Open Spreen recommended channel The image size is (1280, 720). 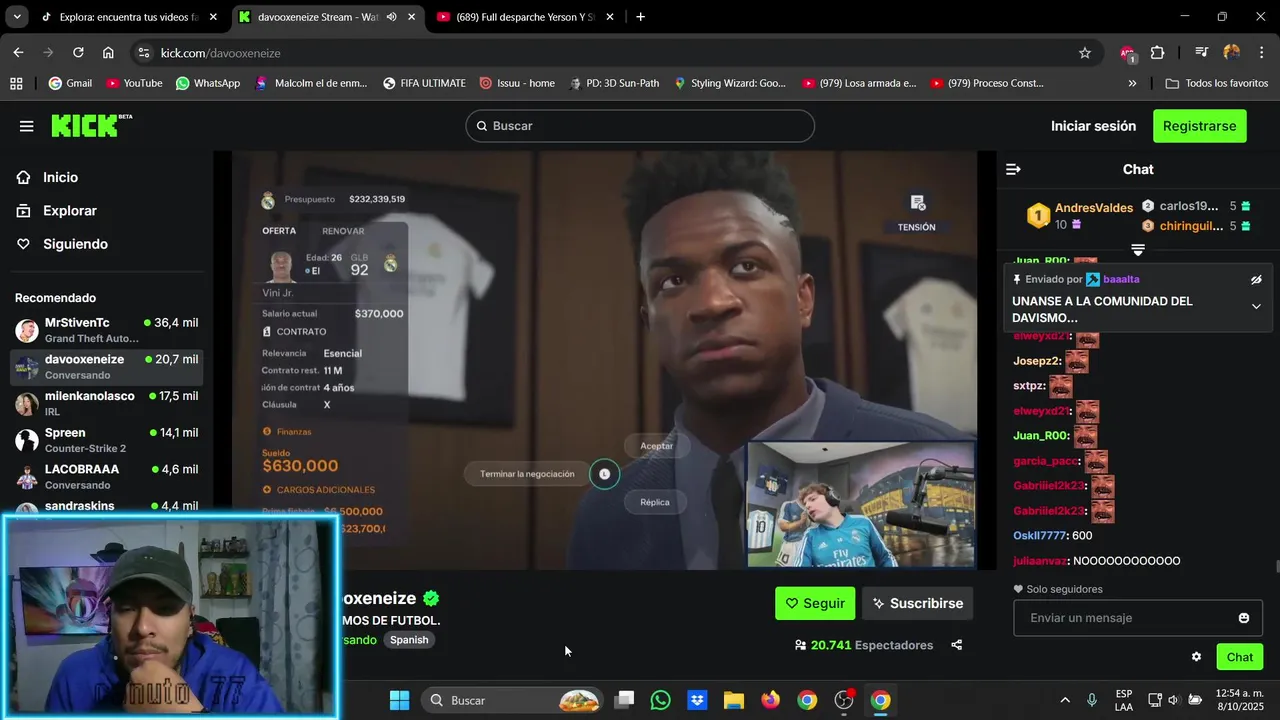(106, 441)
